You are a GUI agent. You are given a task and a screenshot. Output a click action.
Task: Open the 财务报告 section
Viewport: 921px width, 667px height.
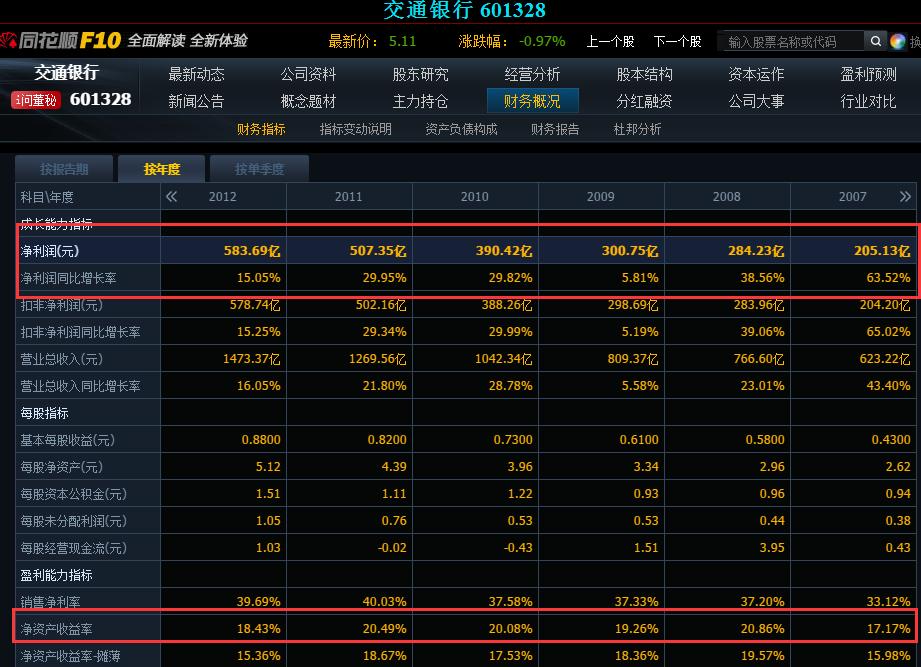tap(555, 129)
